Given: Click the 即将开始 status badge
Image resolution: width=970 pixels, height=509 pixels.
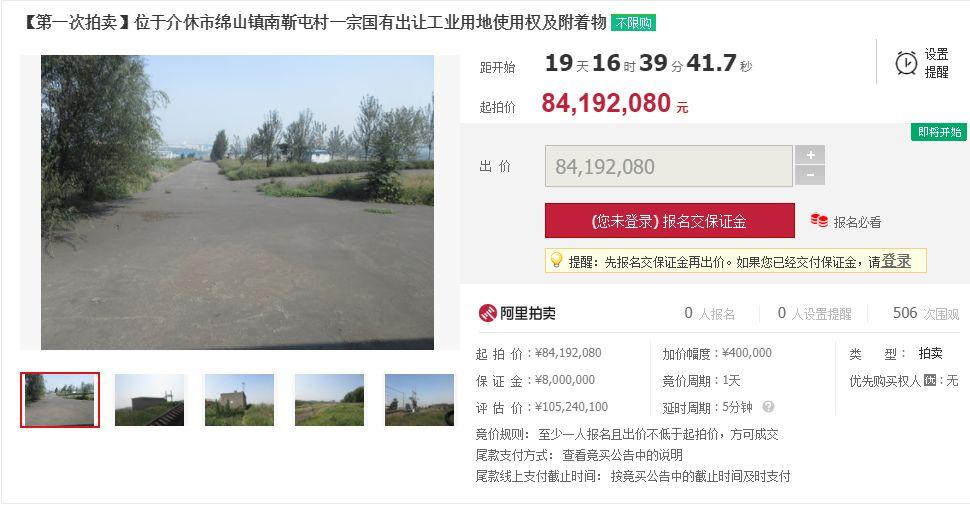Looking at the screenshot, I should tap(939, 132).
